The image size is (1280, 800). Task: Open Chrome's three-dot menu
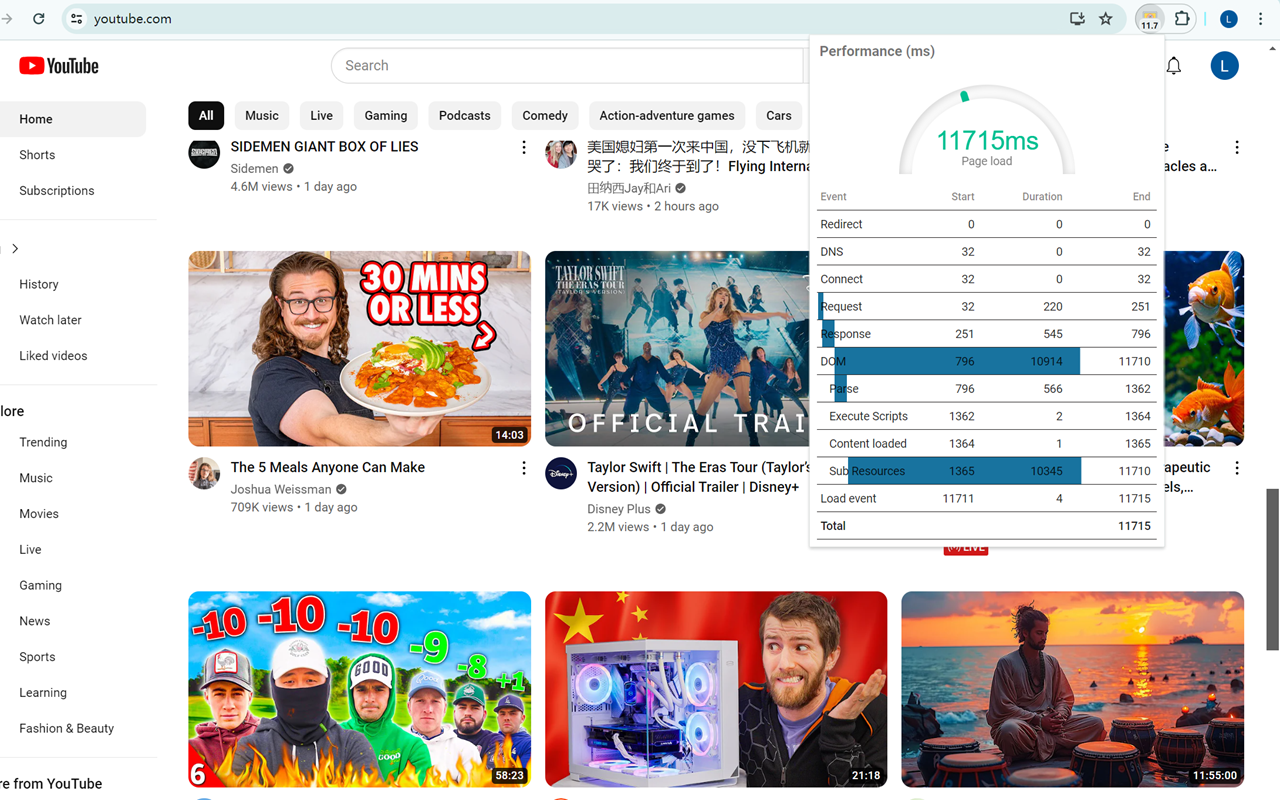[1261, 18]
